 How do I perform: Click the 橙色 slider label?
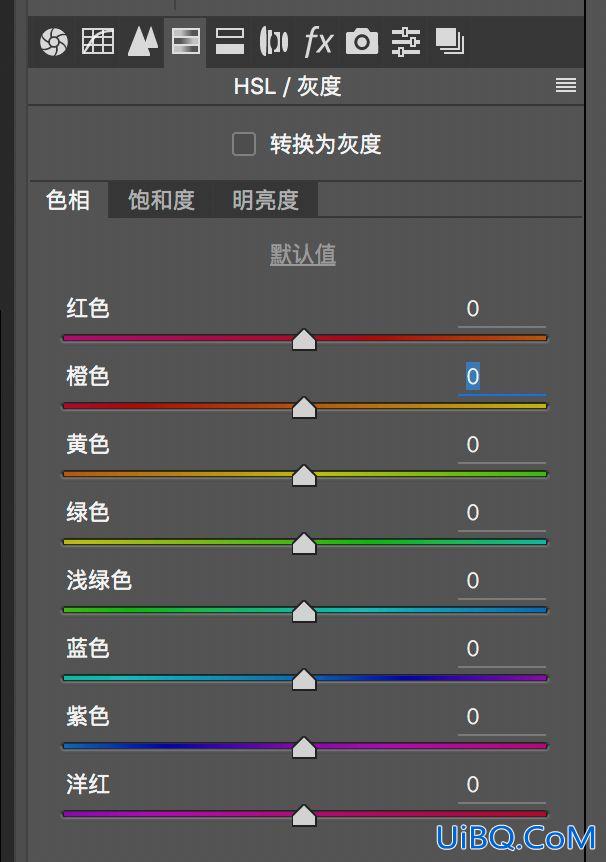click(x=88, y=377)
